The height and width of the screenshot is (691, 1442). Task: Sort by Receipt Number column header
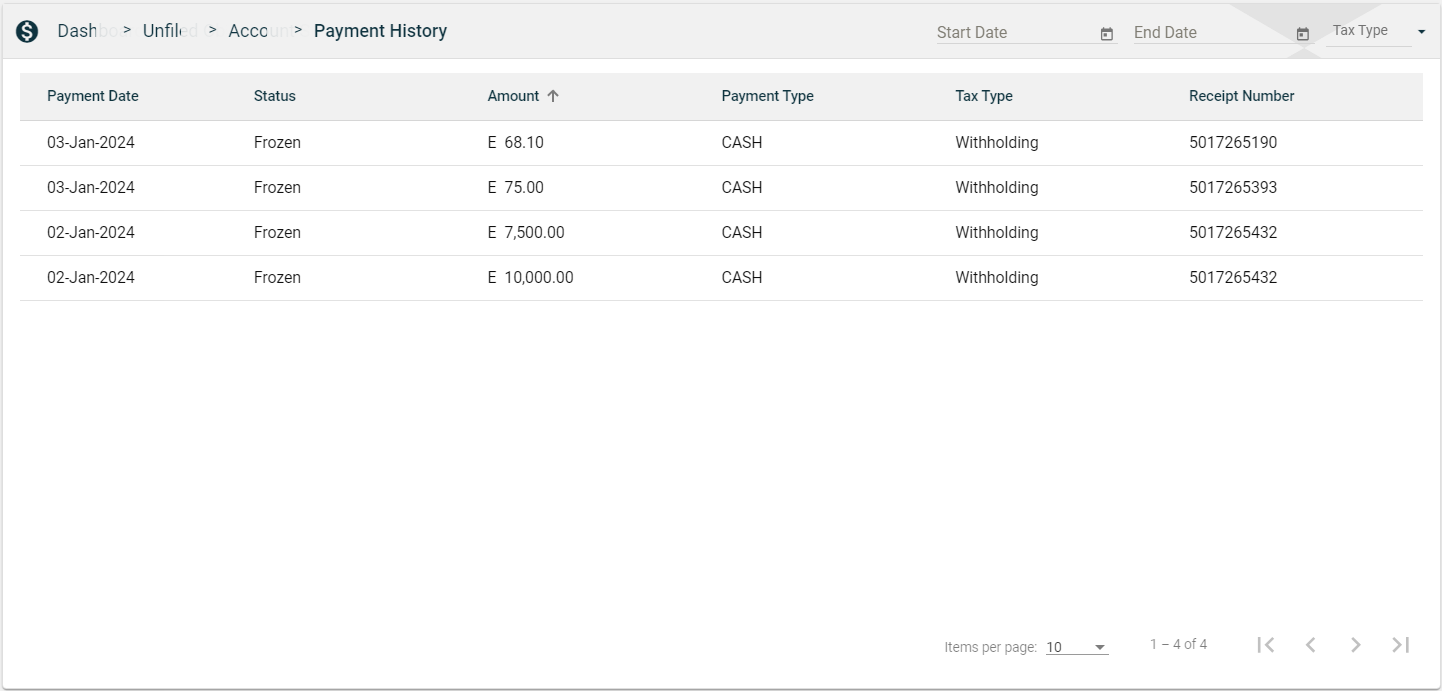click(x=1241, y=96)
